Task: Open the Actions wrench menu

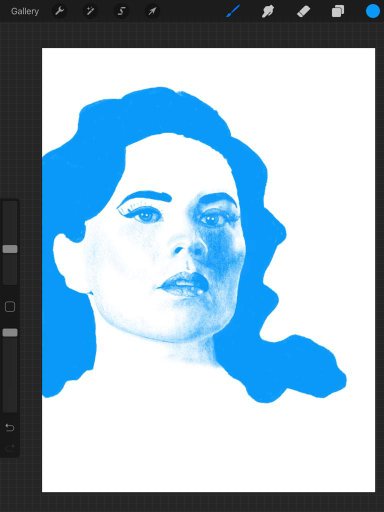Action: [59, 11]
